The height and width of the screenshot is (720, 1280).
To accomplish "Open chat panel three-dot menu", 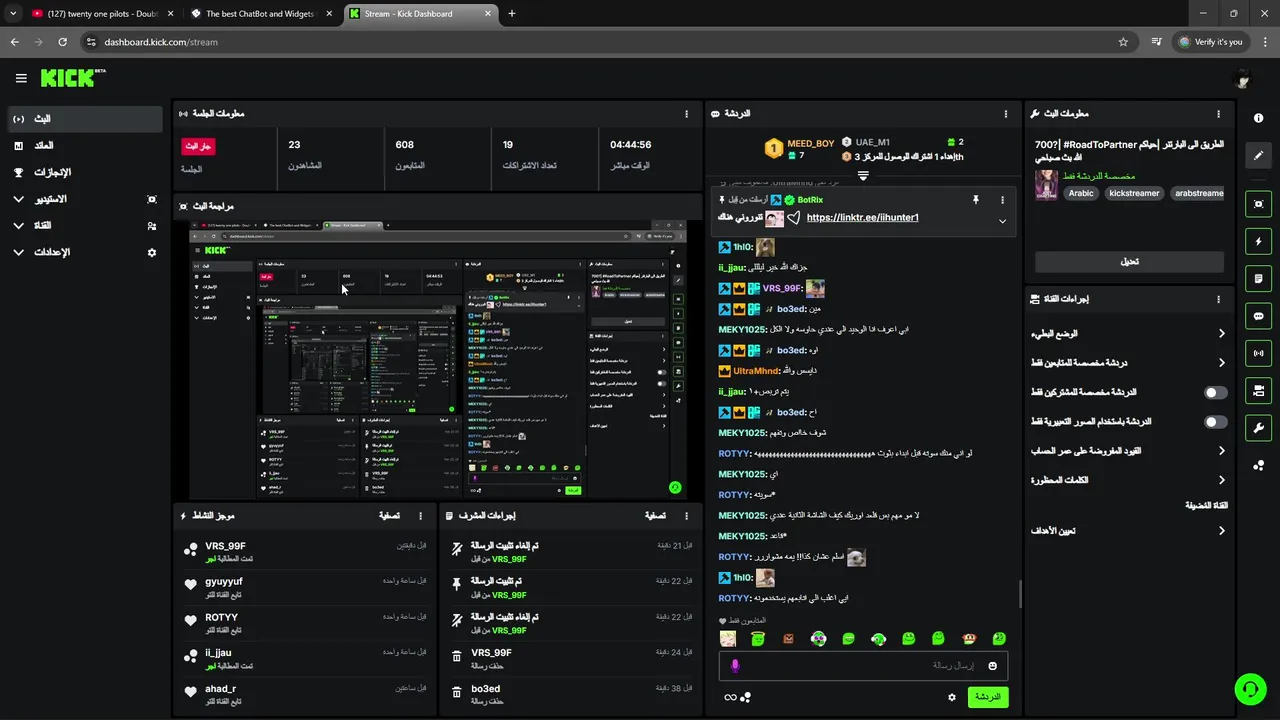I will coord(1006,114).
